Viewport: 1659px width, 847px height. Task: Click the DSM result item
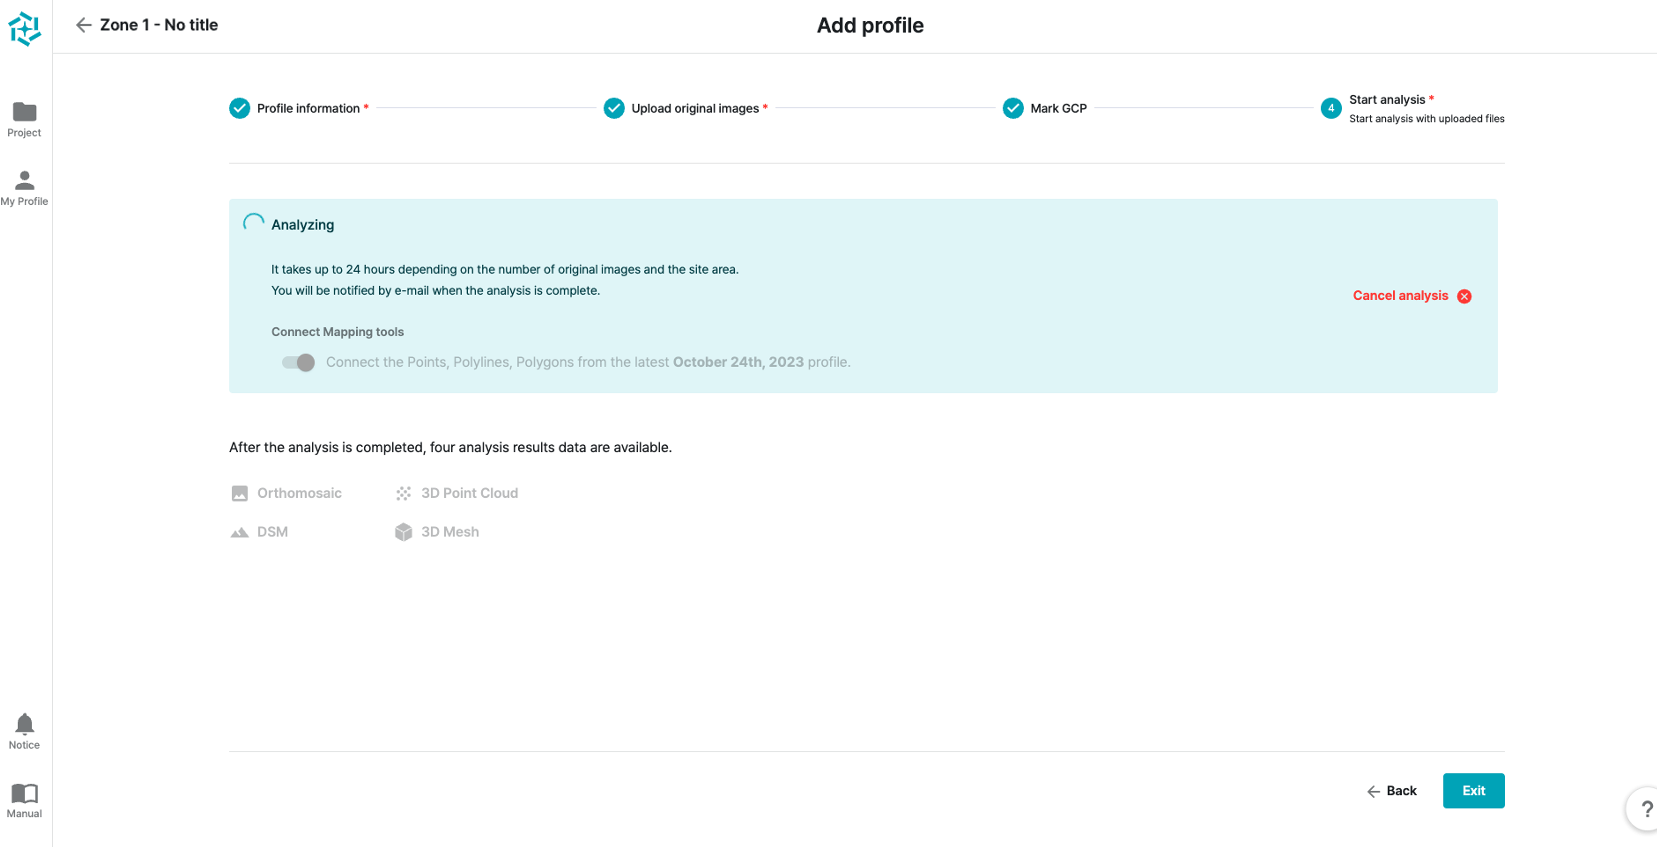[272, 532]
